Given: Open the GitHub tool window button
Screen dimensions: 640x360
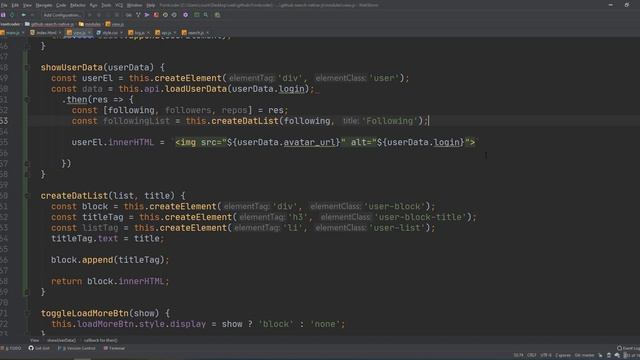Looking at the screenshot, I should point(39,348).
